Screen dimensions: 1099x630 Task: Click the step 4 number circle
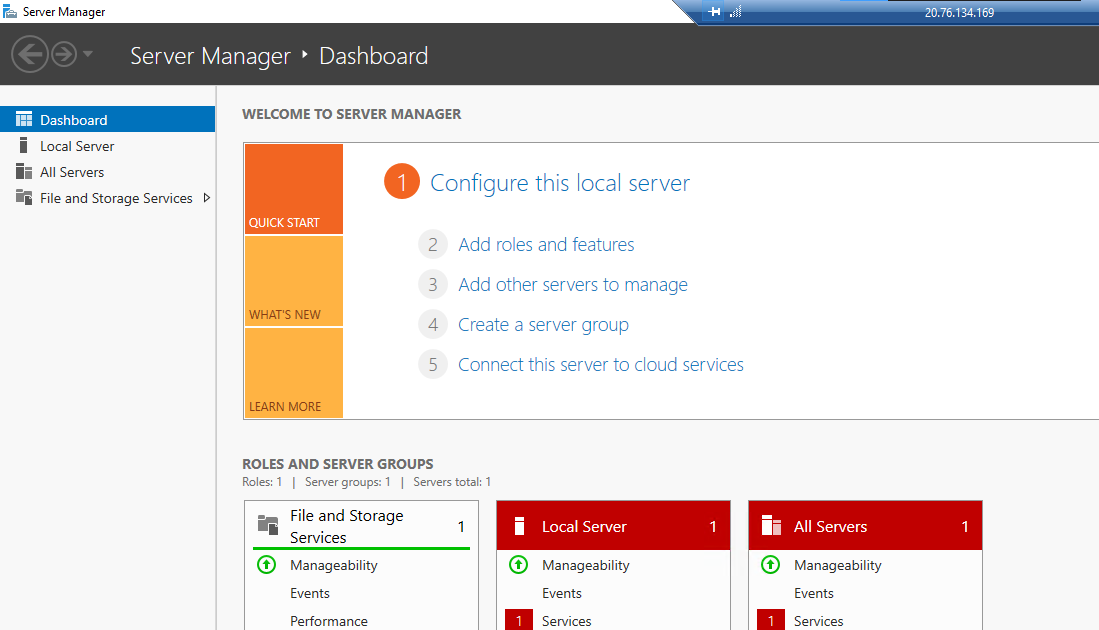point(432,324)
